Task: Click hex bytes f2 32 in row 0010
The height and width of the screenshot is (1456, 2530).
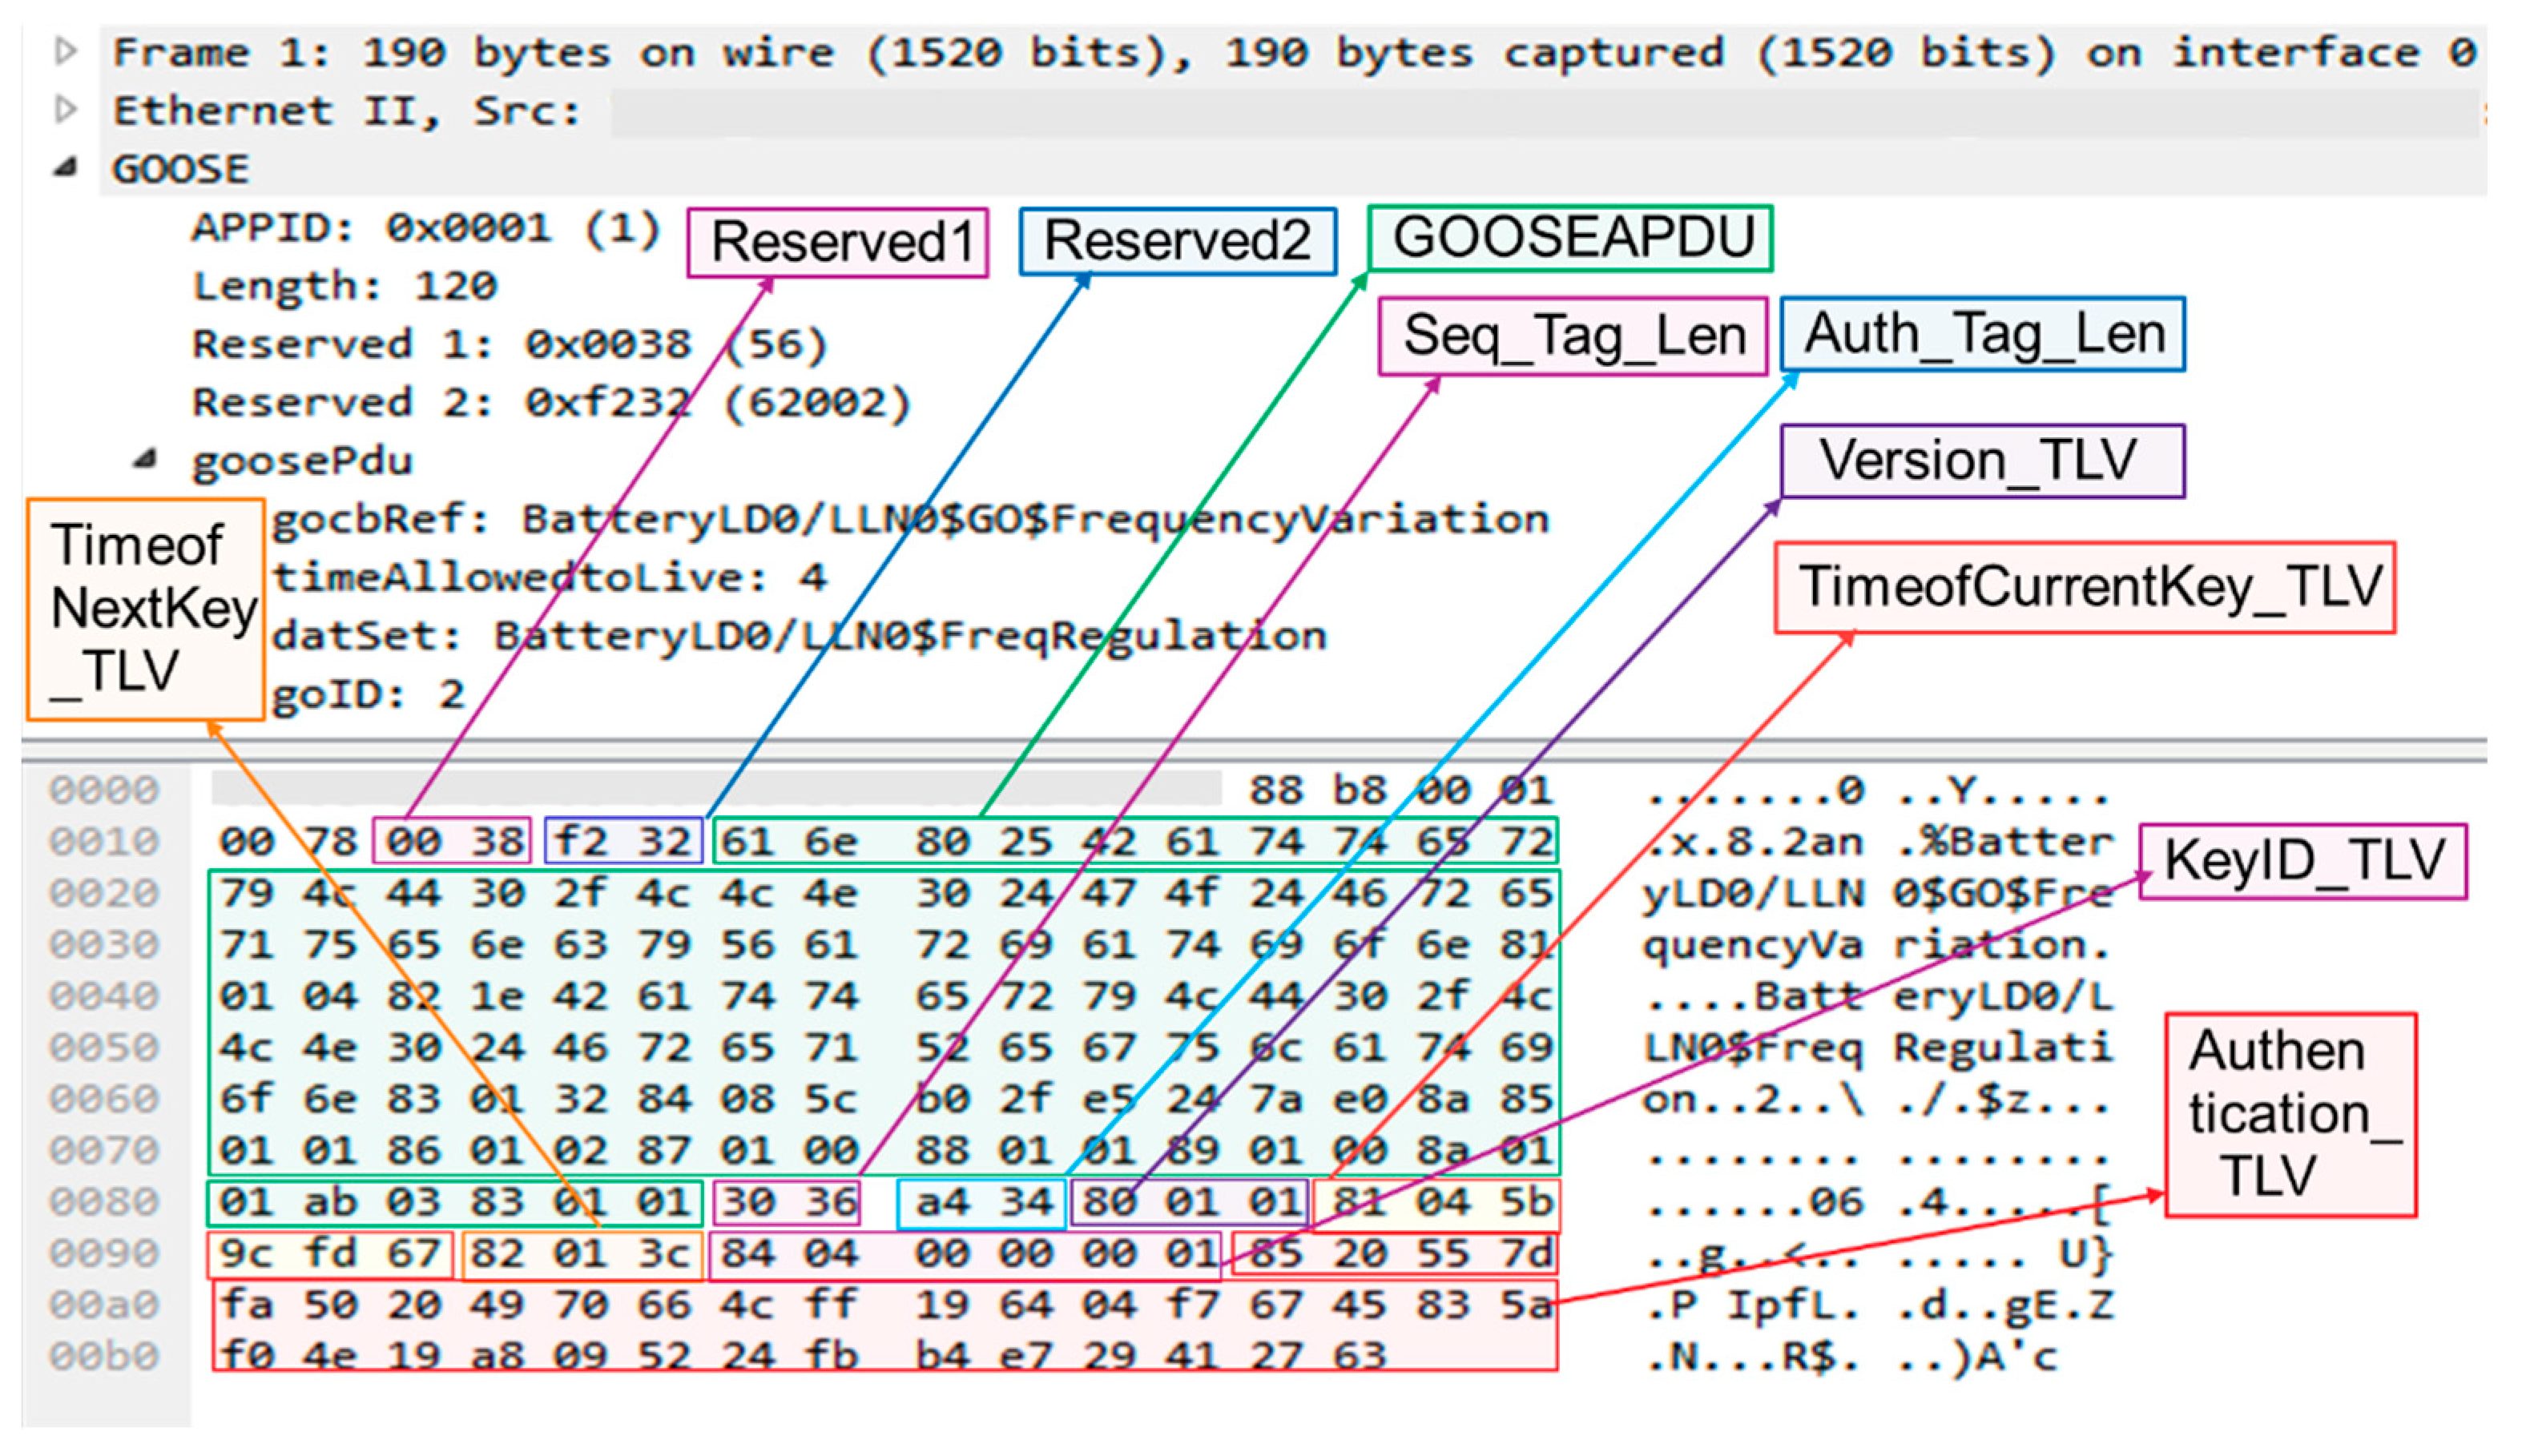Action: [623, 841]
